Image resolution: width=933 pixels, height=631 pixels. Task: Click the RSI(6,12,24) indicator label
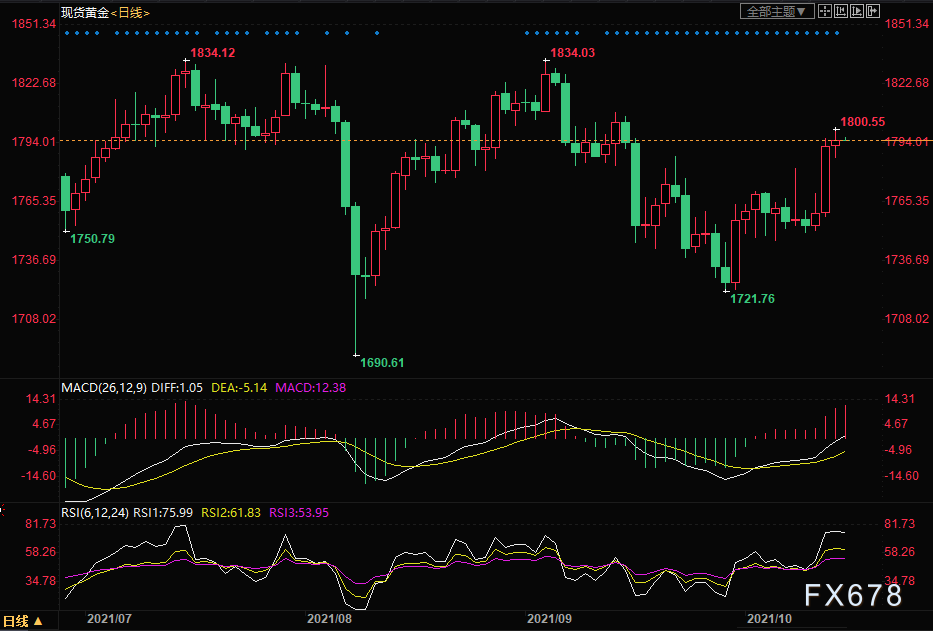pos(95,513)
